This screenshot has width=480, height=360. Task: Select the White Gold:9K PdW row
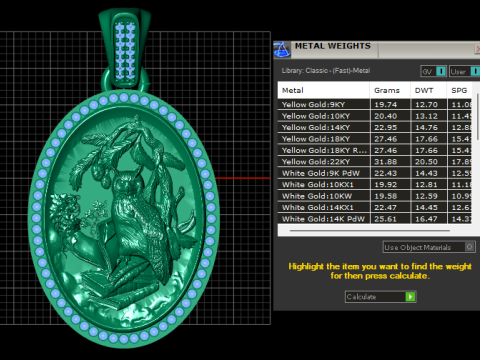coord(375,173)
